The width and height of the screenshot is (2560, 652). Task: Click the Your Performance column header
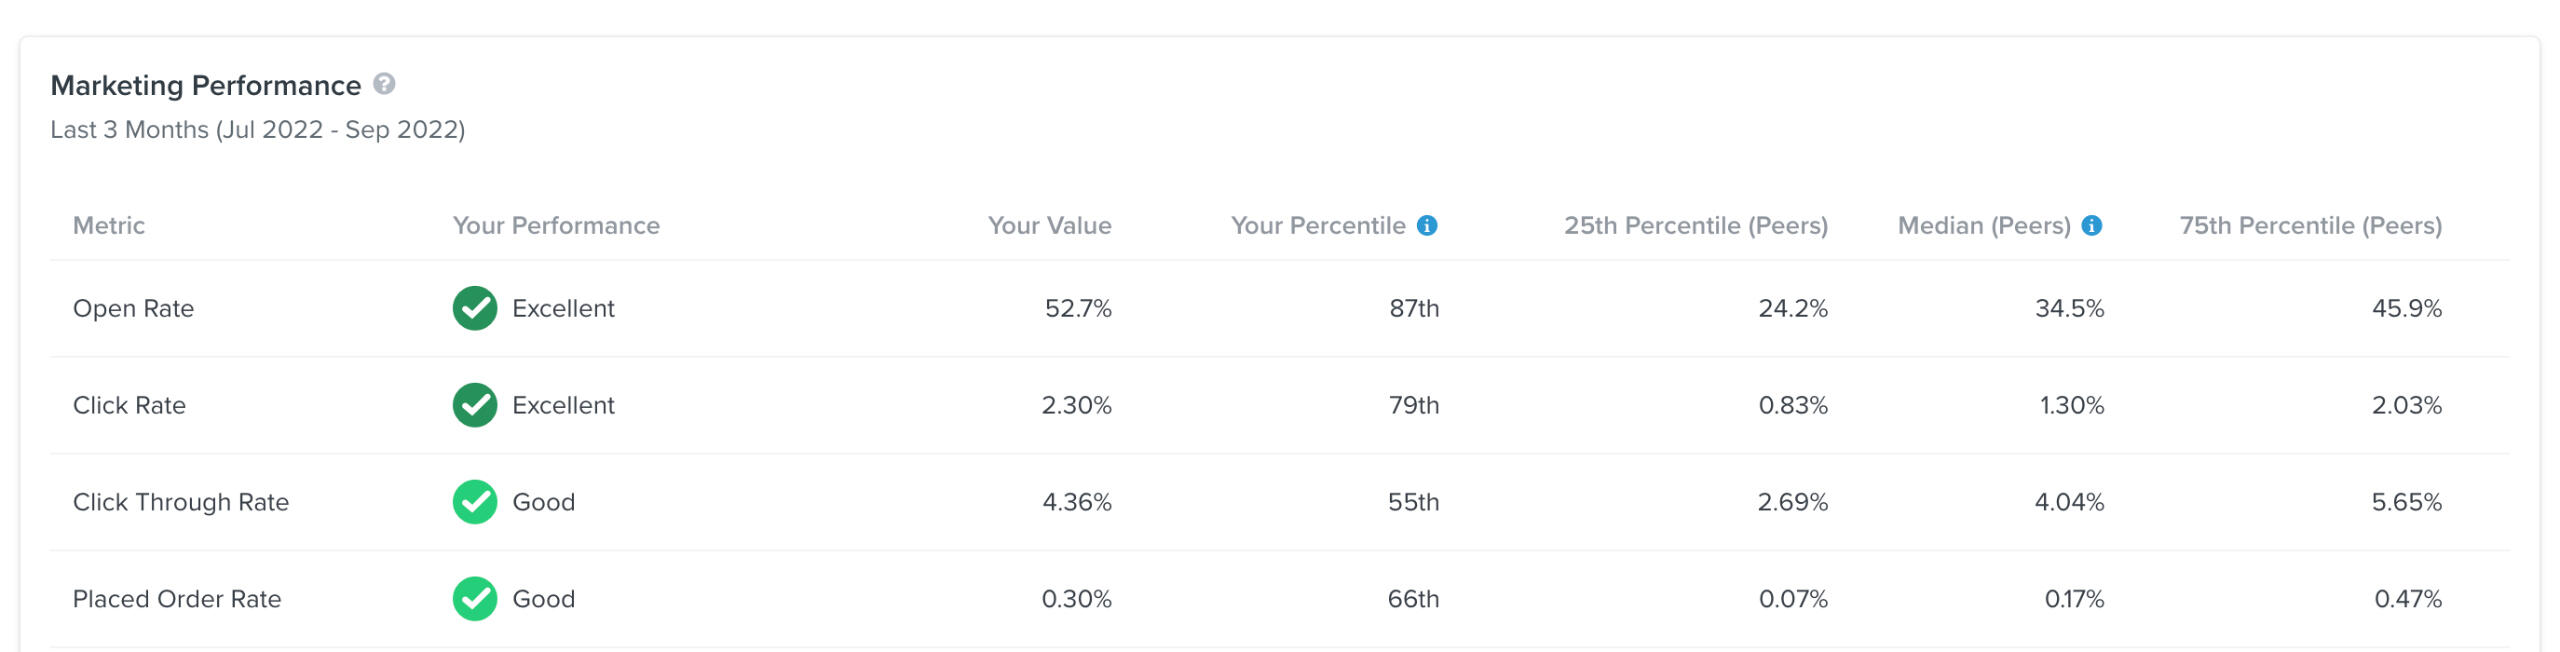[x=556, y=226]
